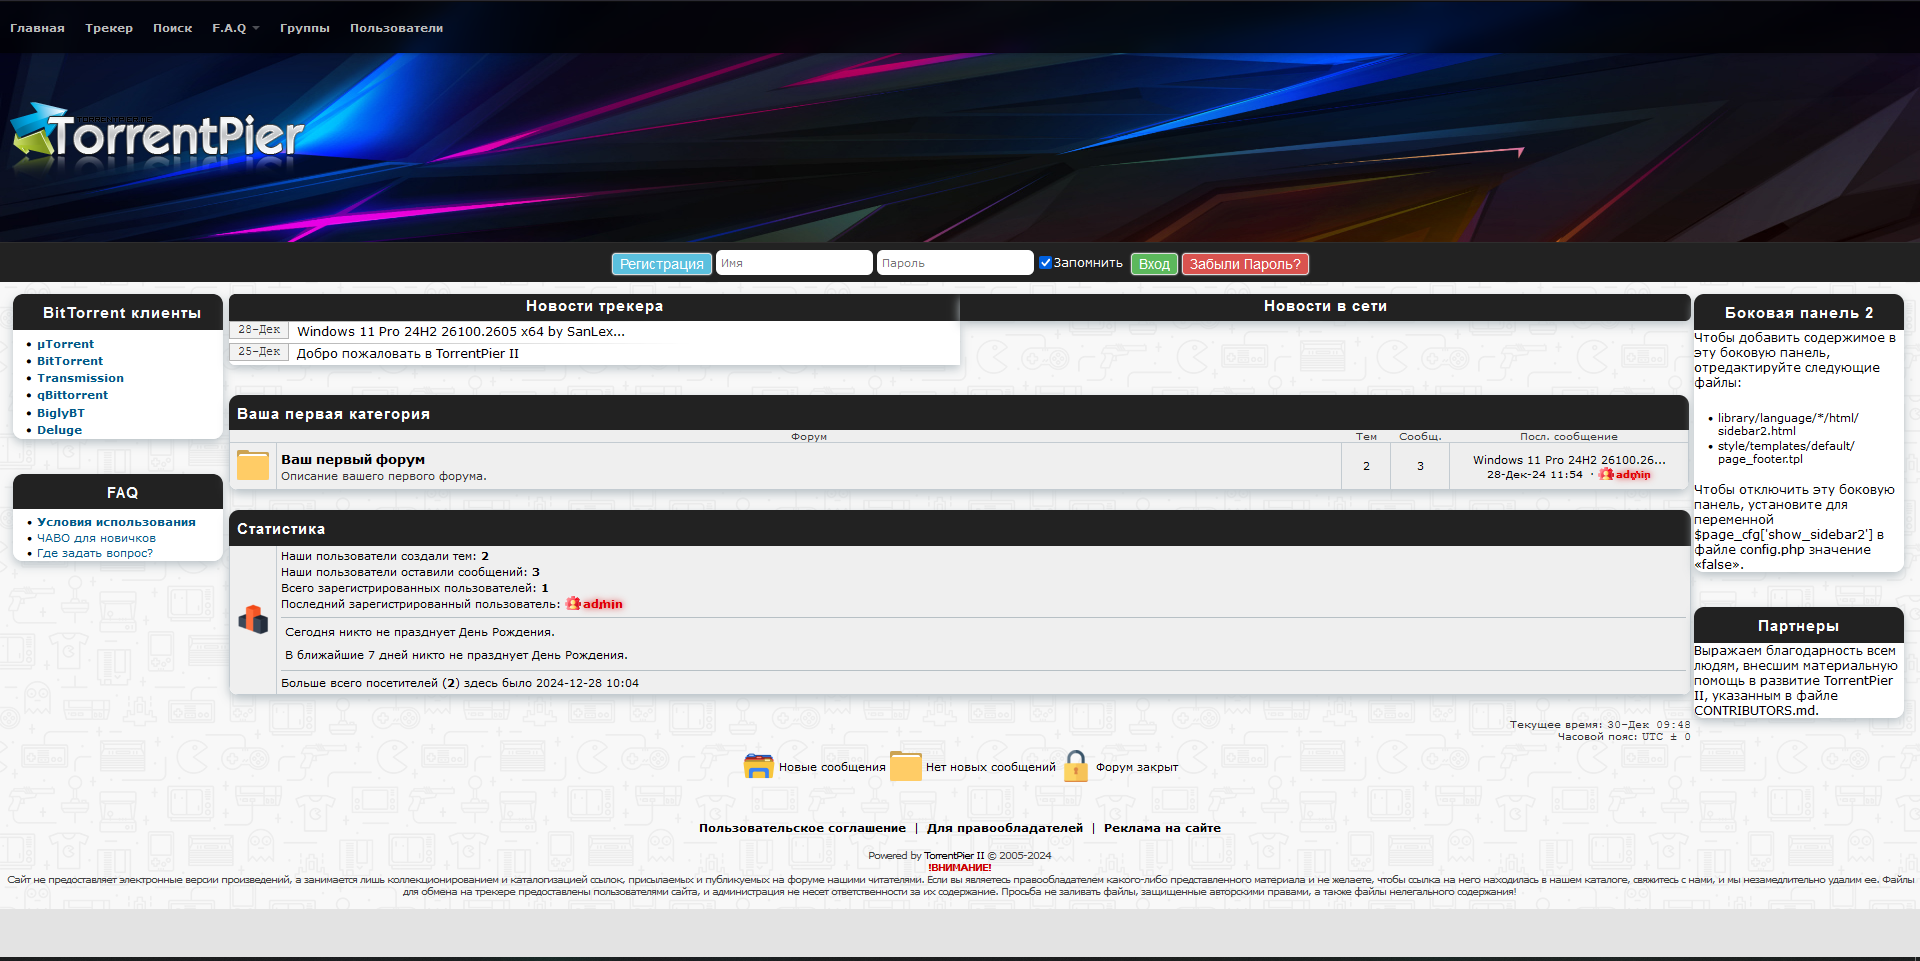
Task: Click the Забыли Пароль? button
Action: coord(1245,264)
